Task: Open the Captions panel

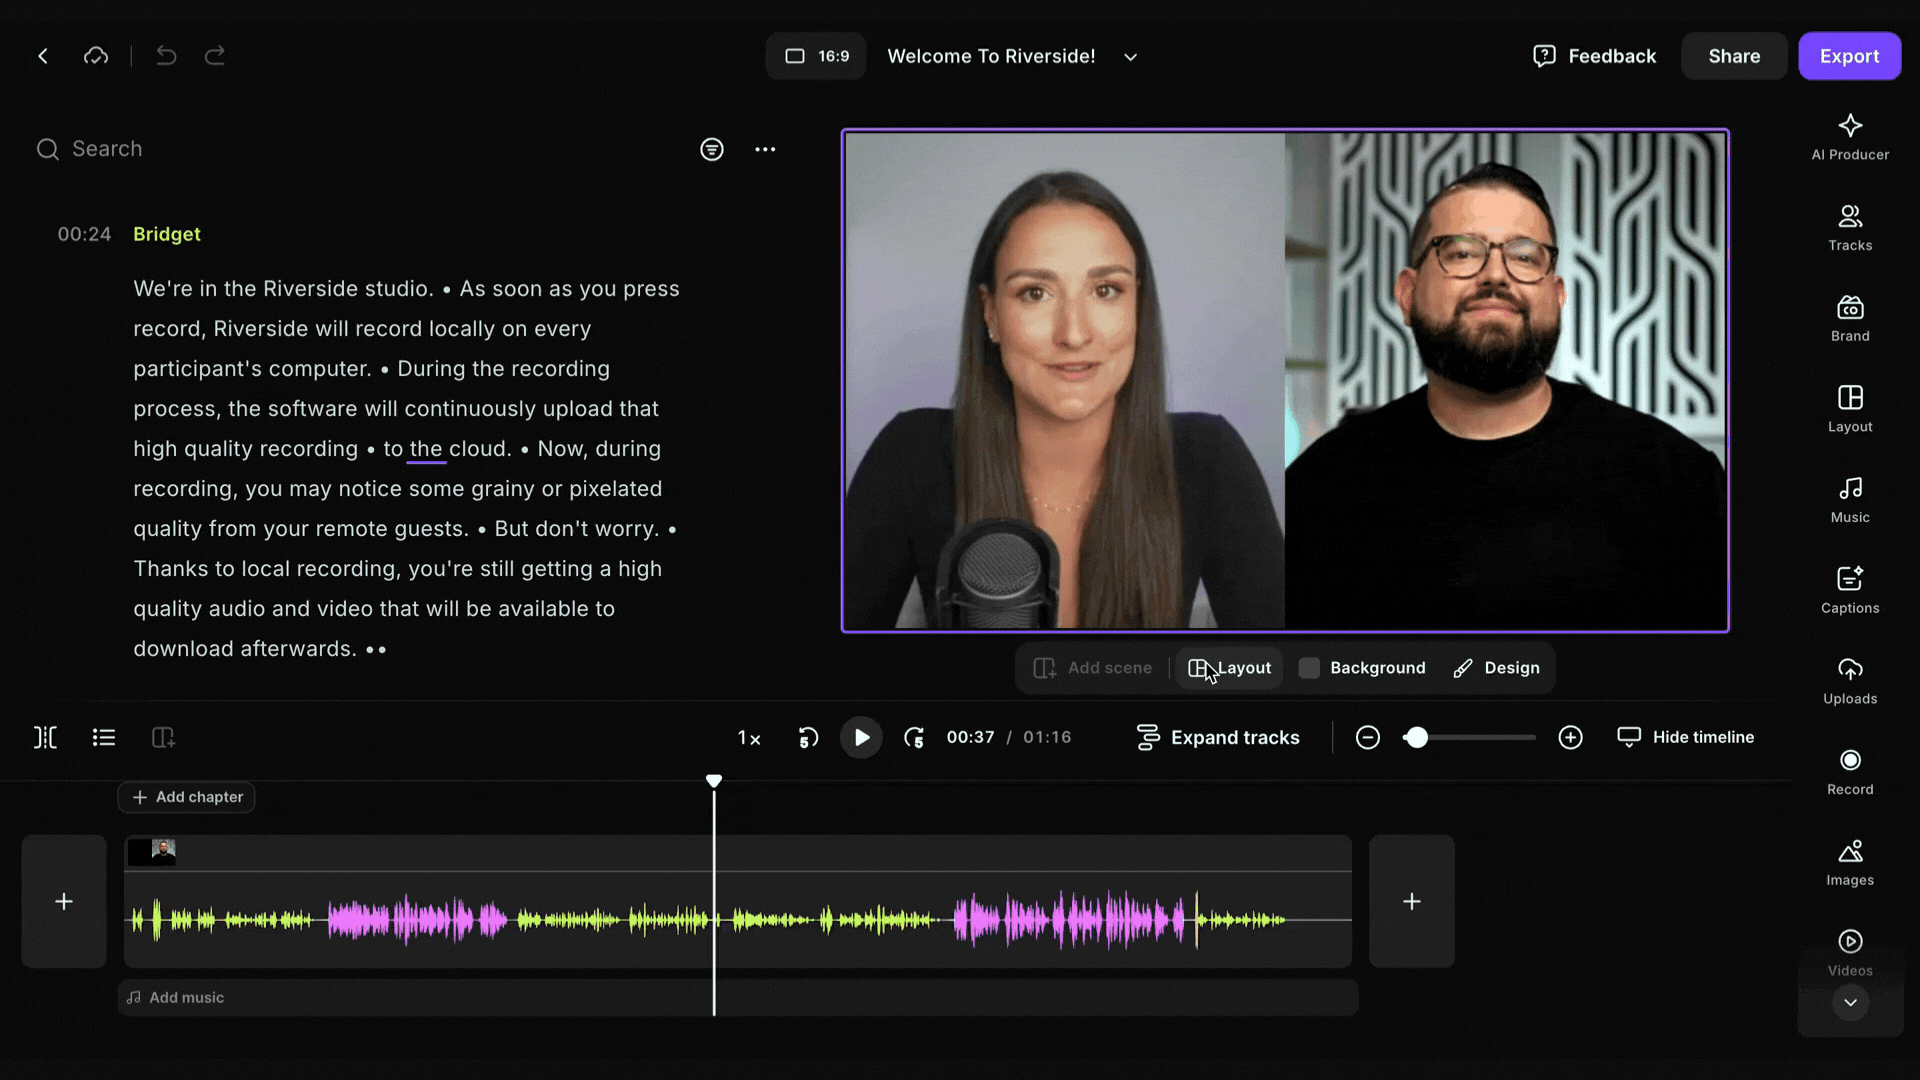Action: pos(1850,590)
